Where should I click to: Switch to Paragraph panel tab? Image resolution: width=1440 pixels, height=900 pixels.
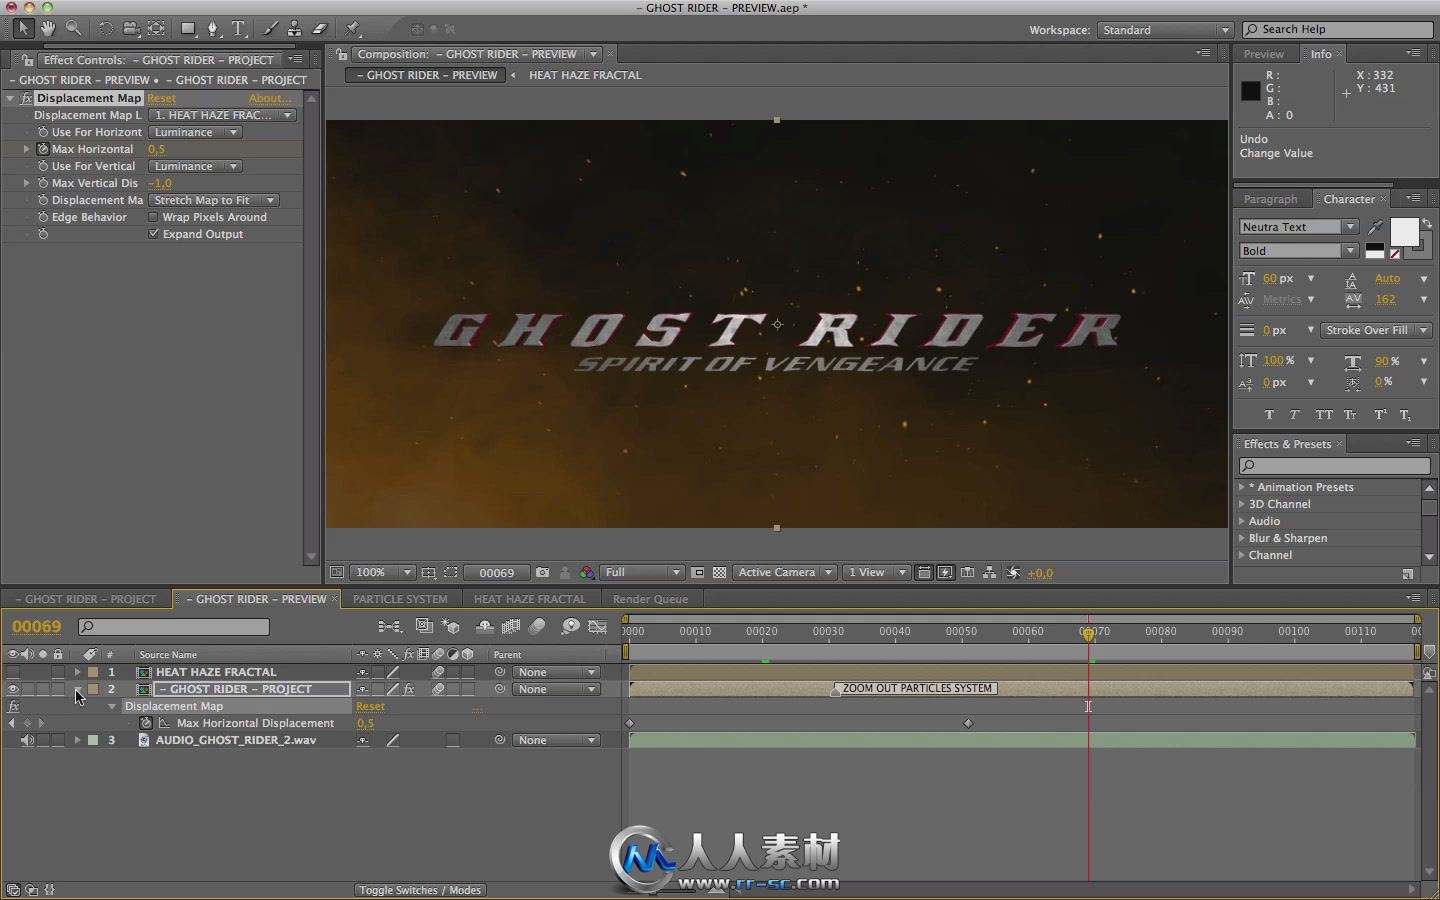coord(1270,199)
